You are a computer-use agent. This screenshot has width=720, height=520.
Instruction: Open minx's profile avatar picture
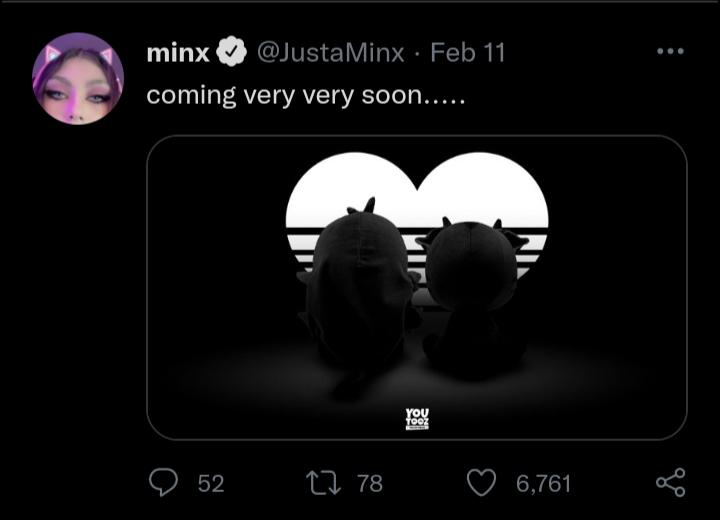click(x=78, y=78)
